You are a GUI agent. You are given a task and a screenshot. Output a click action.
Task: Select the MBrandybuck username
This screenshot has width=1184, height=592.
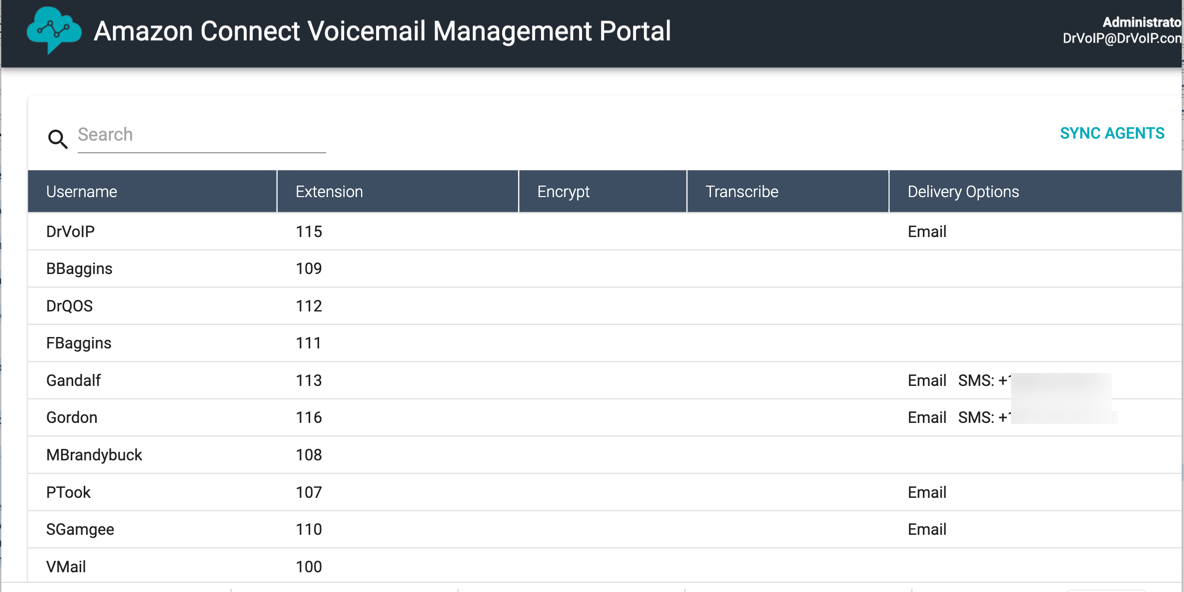[94, 455]
